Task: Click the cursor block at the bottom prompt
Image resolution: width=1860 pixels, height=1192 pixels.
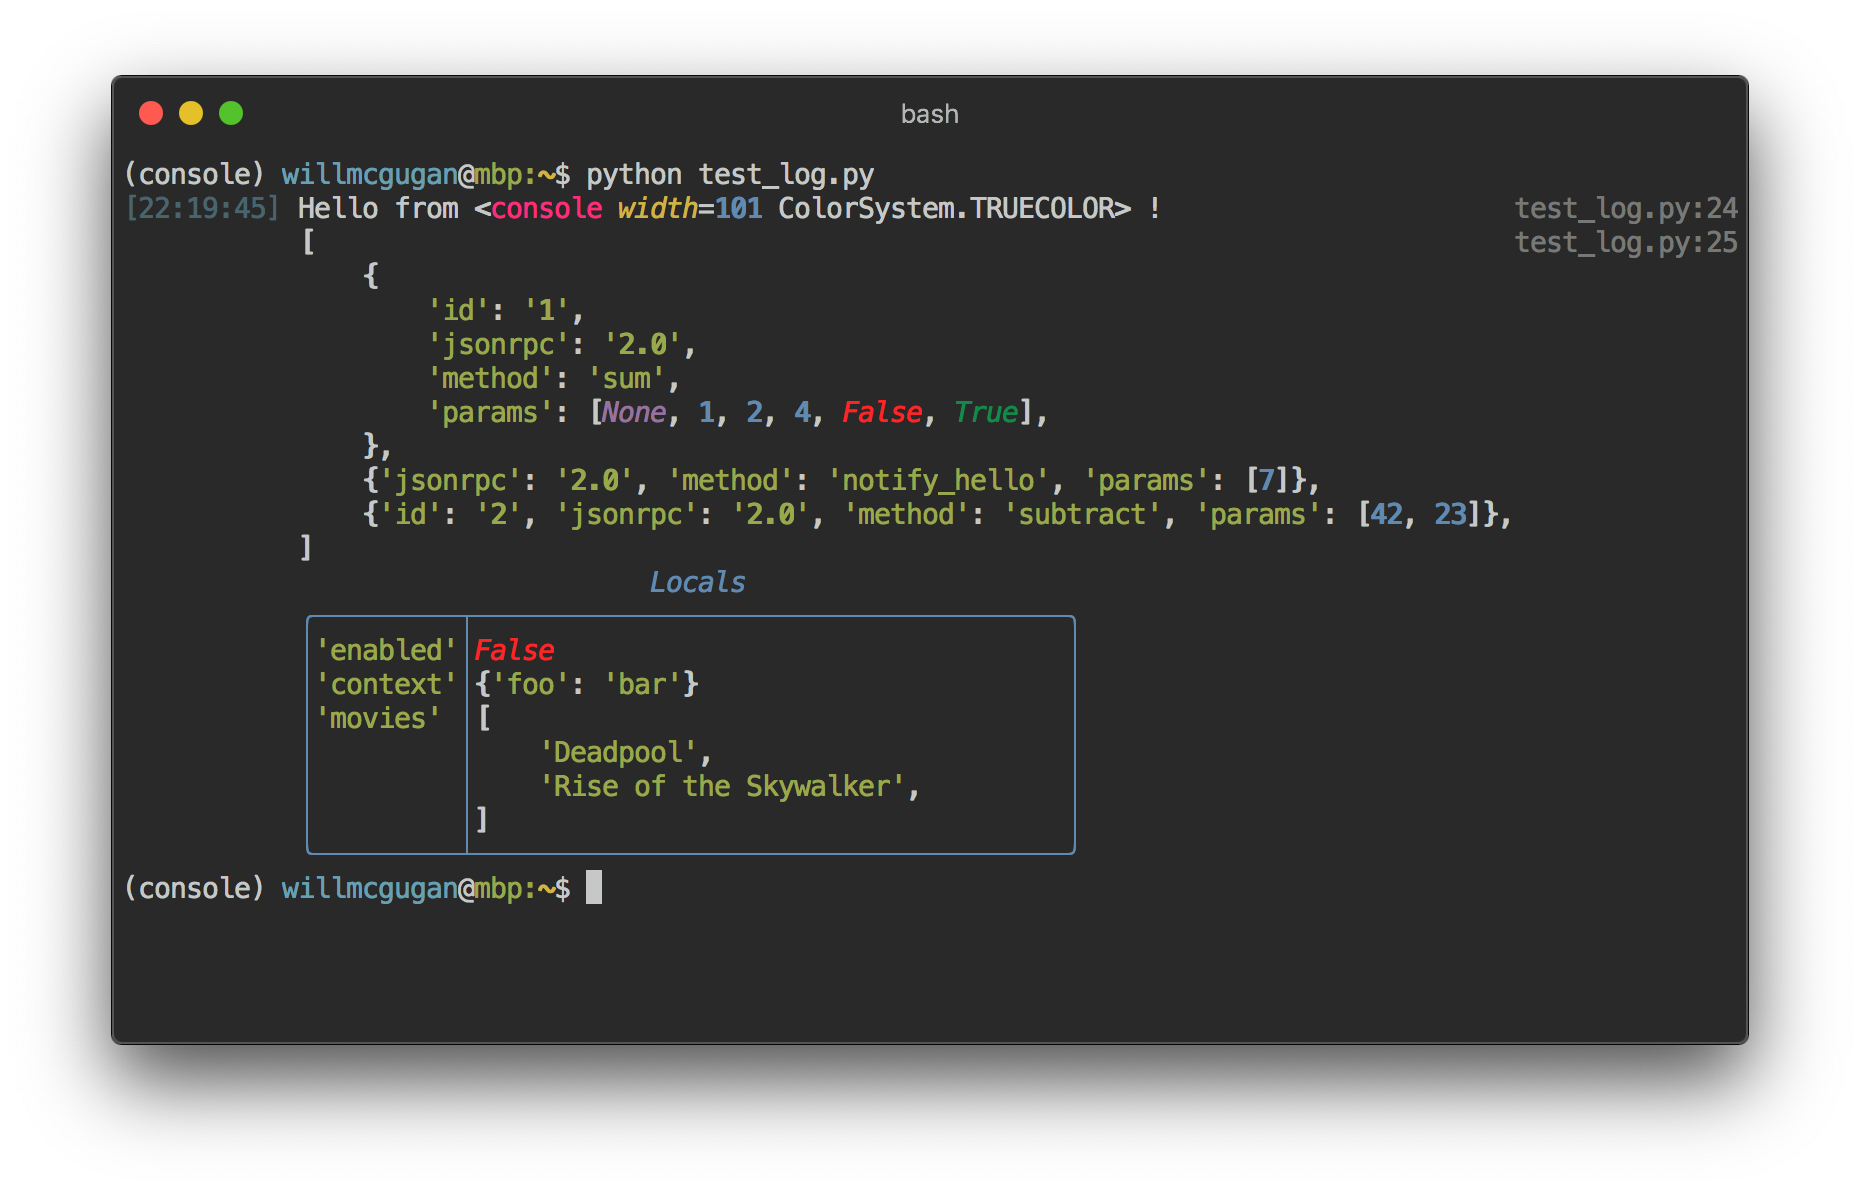Action: pos(594,888)
